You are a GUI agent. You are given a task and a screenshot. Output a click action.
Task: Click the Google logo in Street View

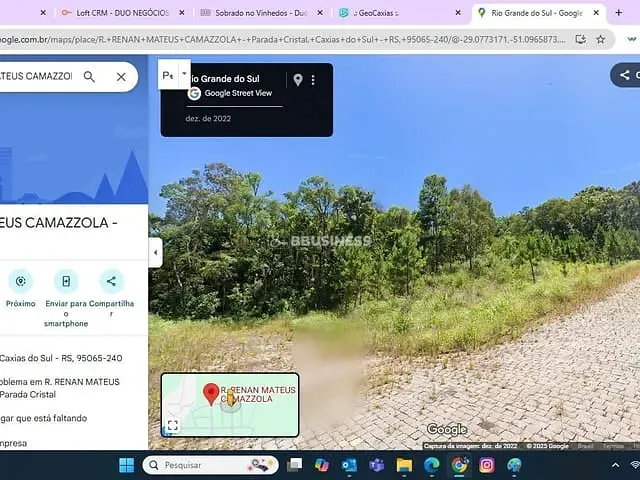[x=447, y=429]
